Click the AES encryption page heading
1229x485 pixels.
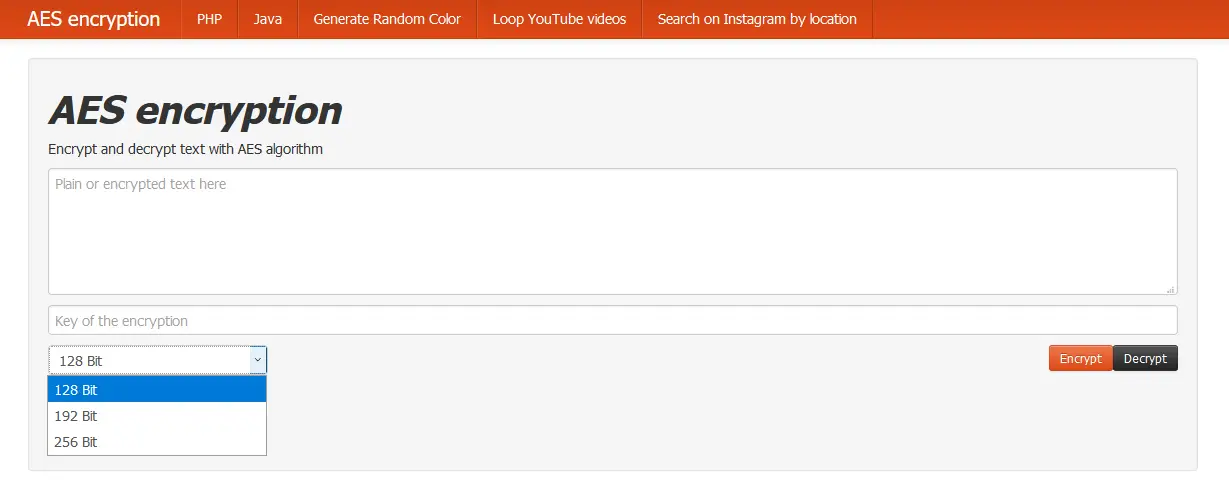click(x=195, y=110)
